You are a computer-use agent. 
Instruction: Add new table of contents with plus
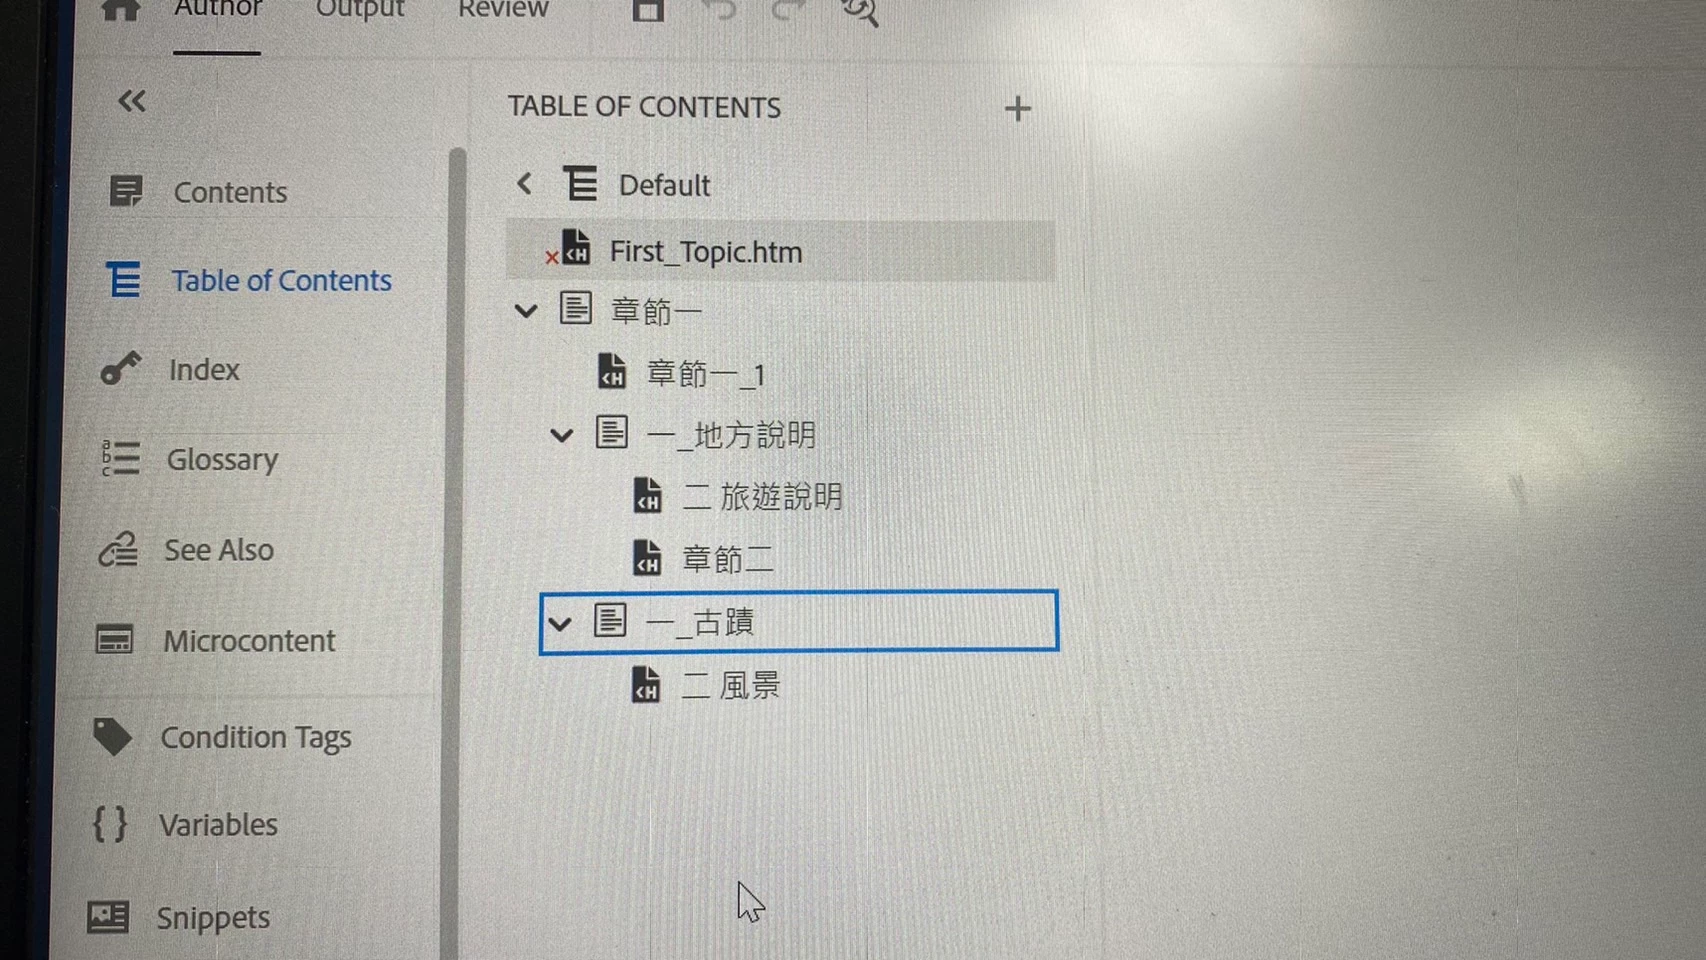tap(1017, 108)
